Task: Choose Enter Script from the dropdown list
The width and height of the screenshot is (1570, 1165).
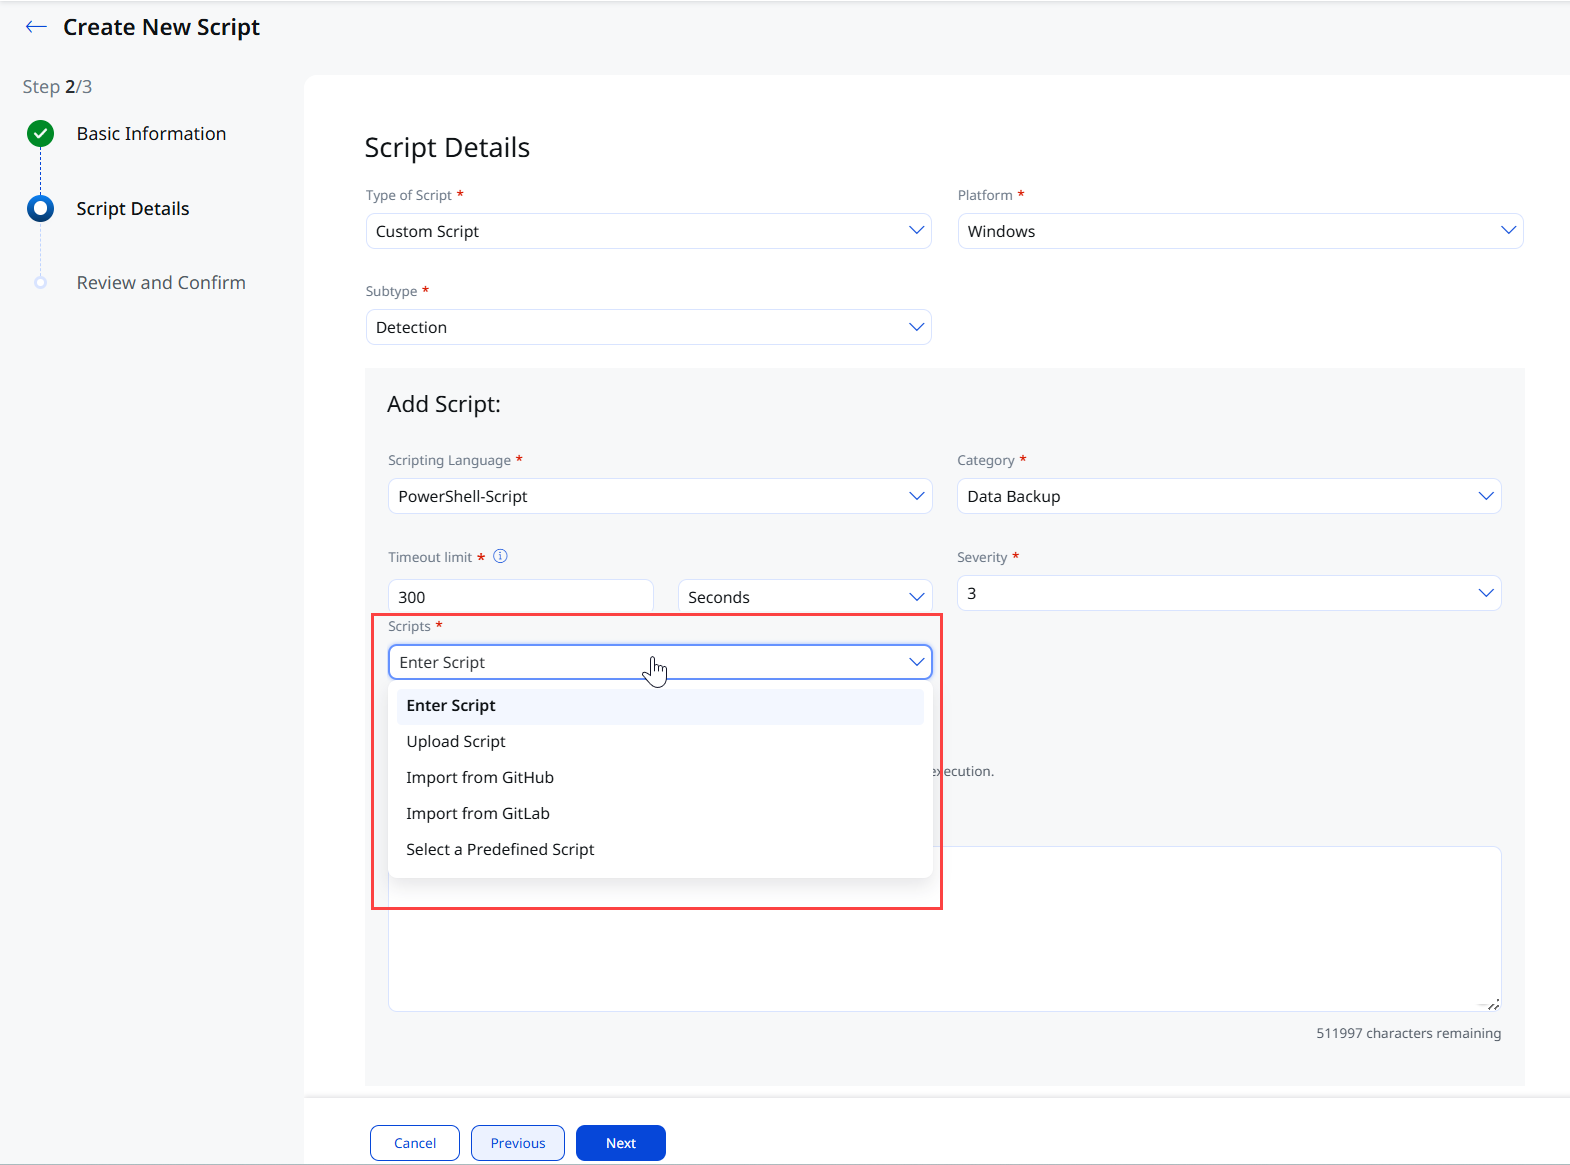Action: [x=660, y=706]
